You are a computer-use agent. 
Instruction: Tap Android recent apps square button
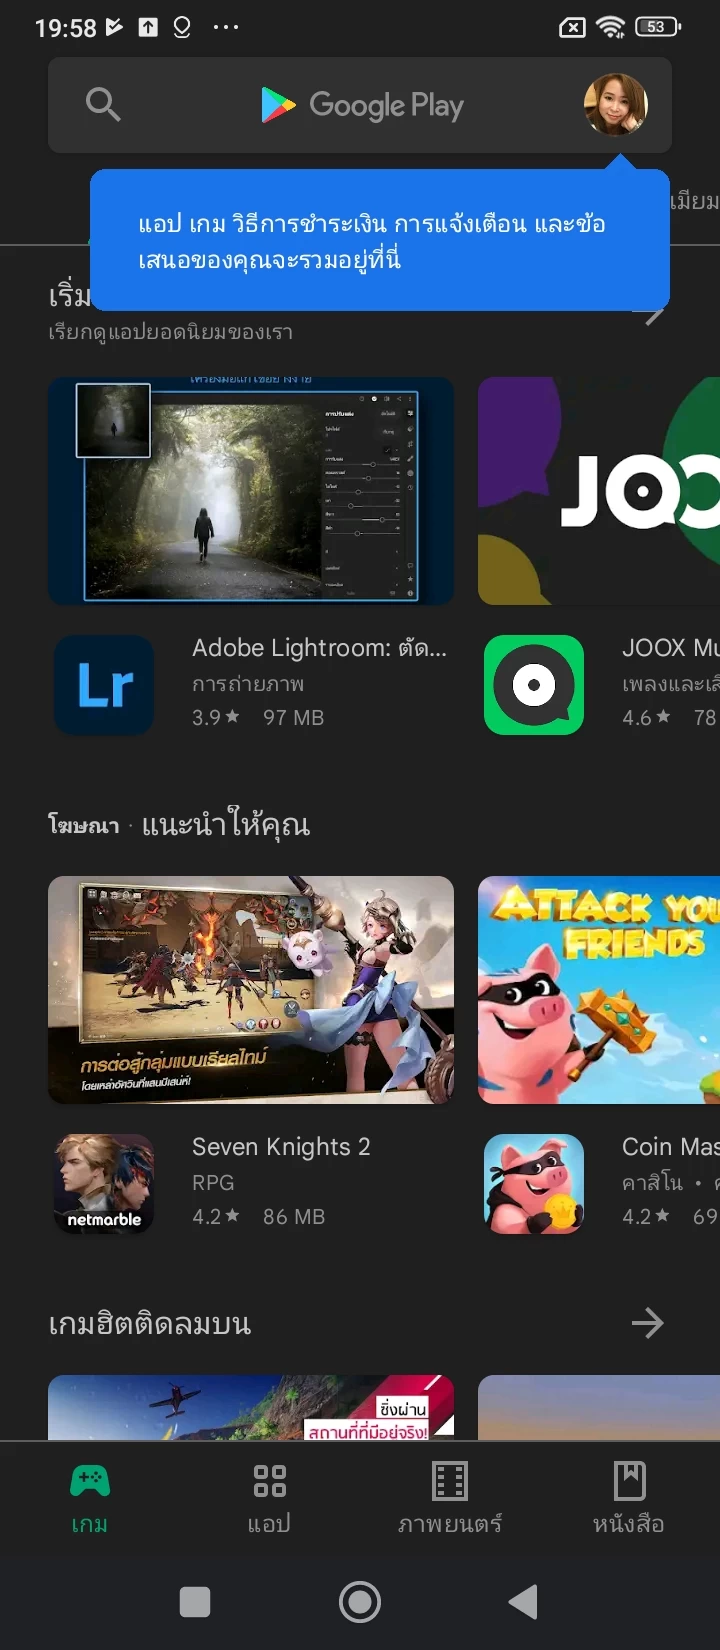pos(195,1602)
